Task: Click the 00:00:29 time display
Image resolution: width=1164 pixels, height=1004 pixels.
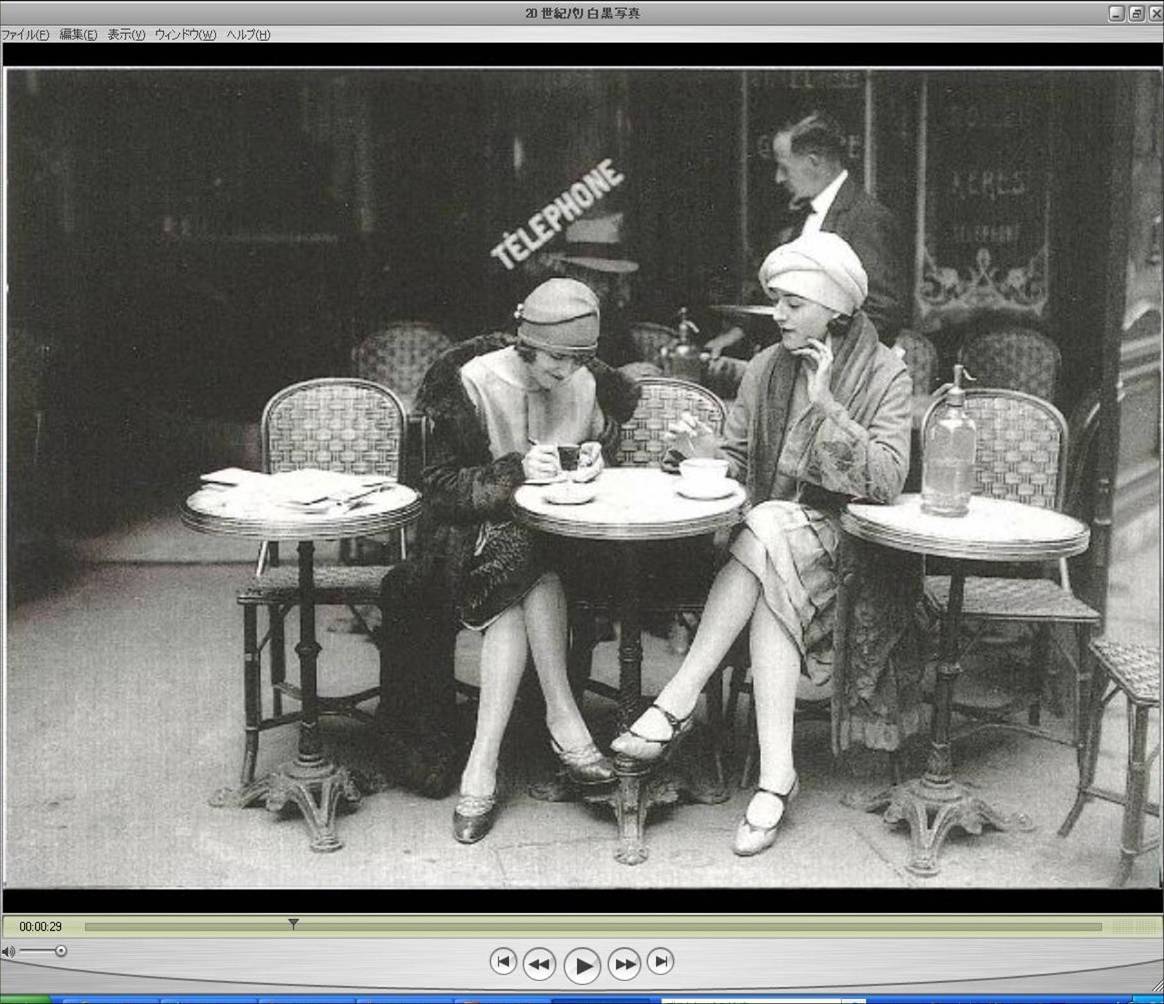Action: click(x=41, y=927)
